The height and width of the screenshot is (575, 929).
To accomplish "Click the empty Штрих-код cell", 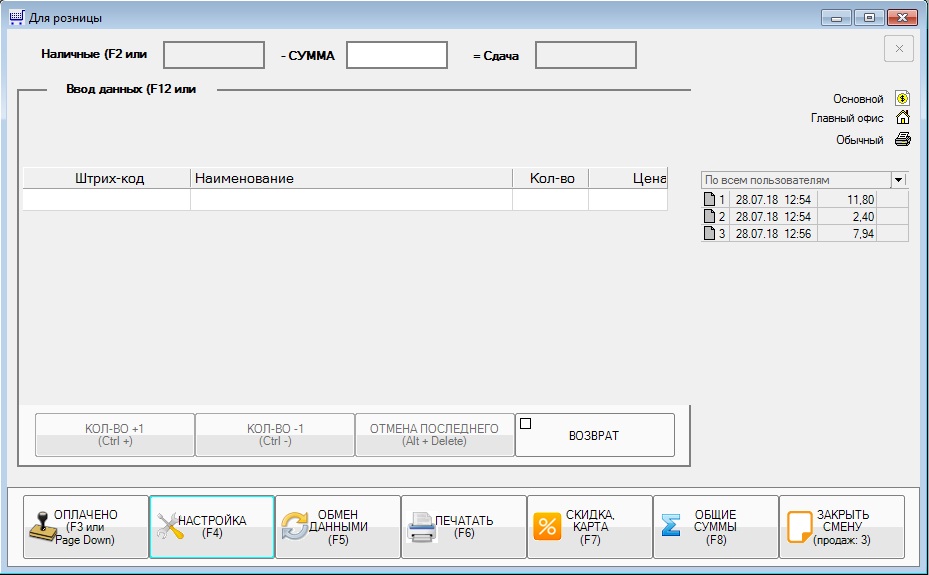I will [107, 200].
